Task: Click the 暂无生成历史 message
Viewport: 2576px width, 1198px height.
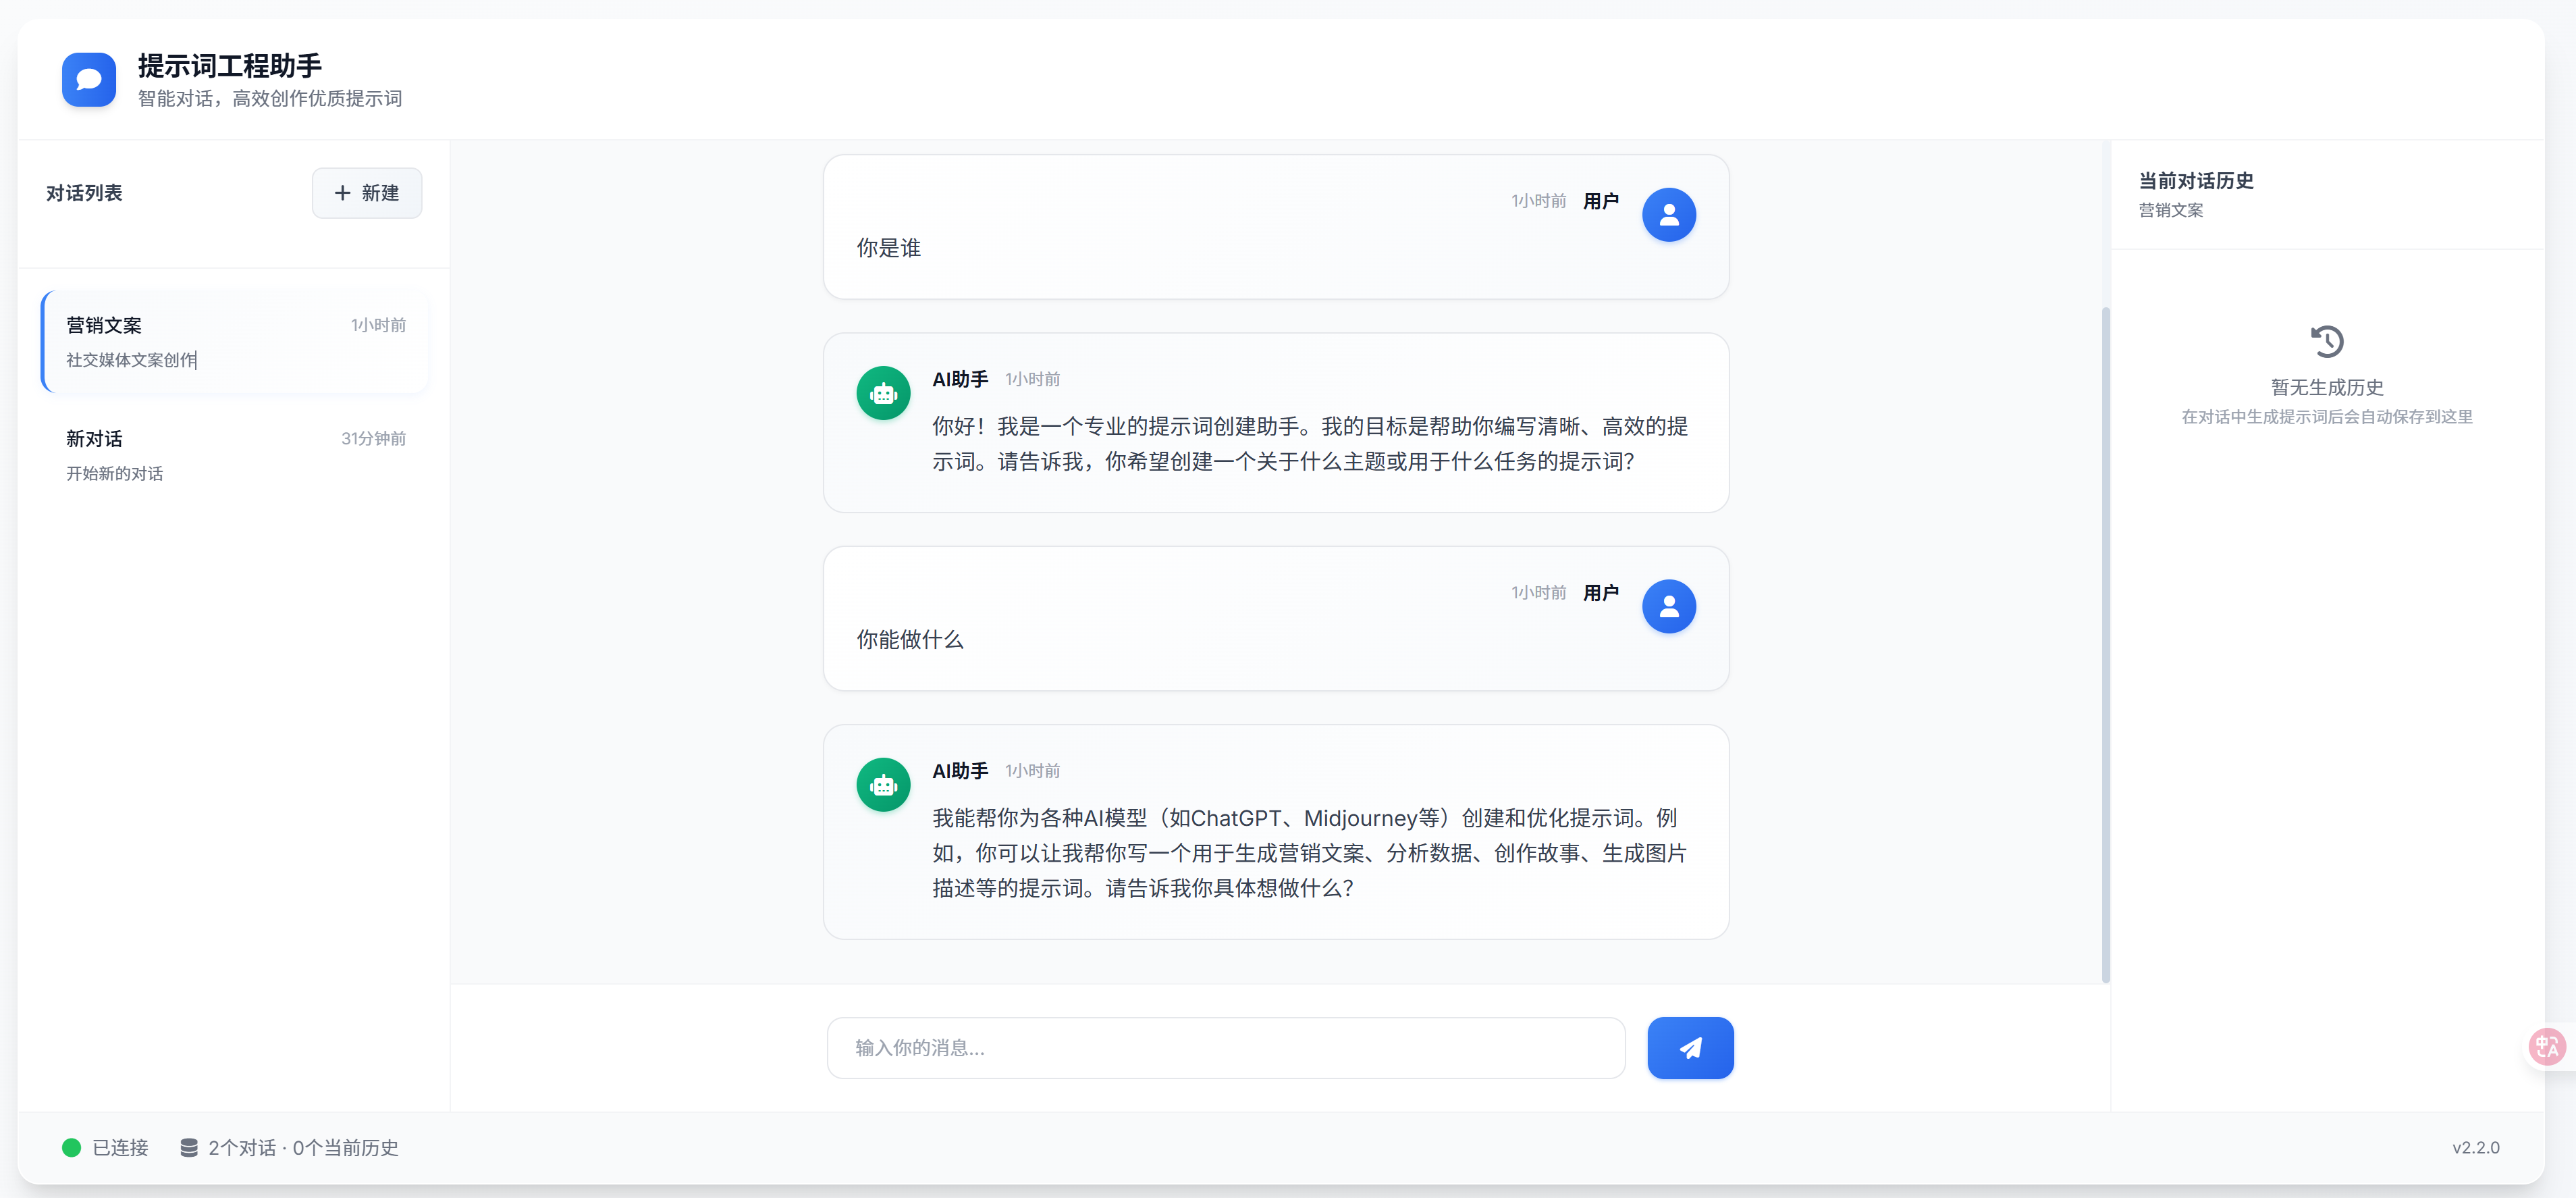Action: tap(2326, 388)
